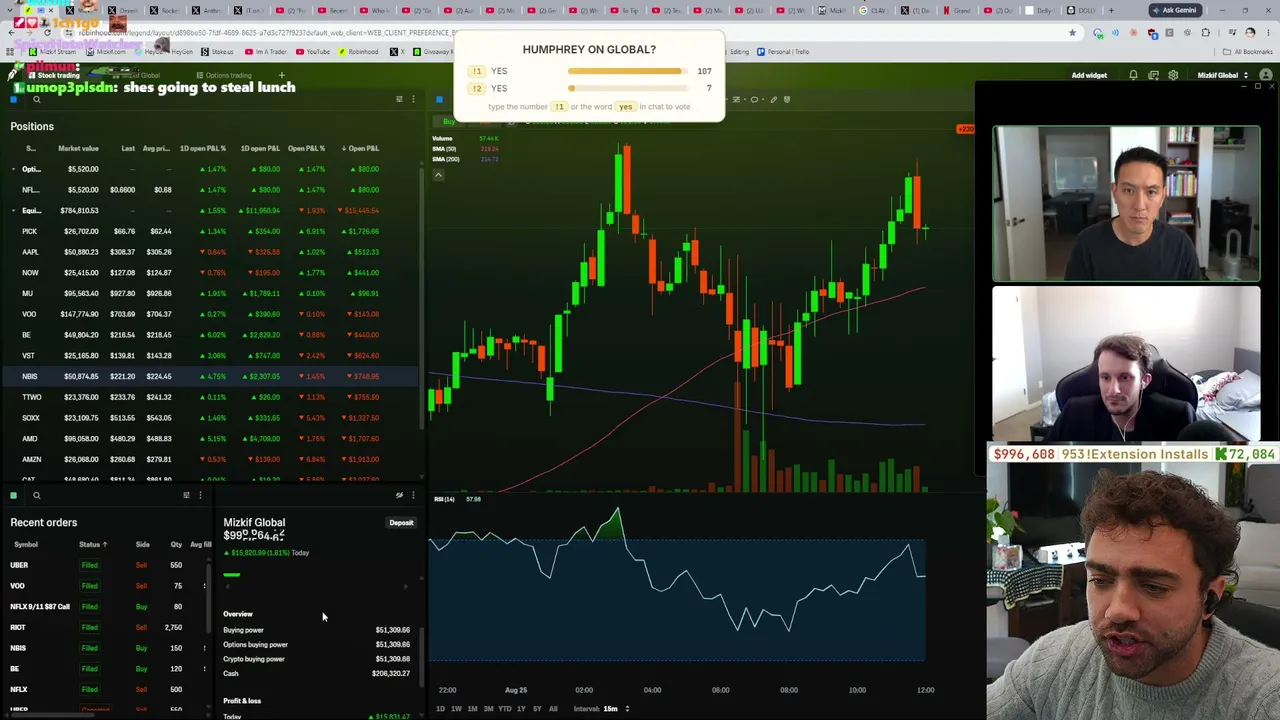Select the 1D chart range
The width and height of the screenshot is (1280, 720).
pyautogui.click(x=440, y=709)
